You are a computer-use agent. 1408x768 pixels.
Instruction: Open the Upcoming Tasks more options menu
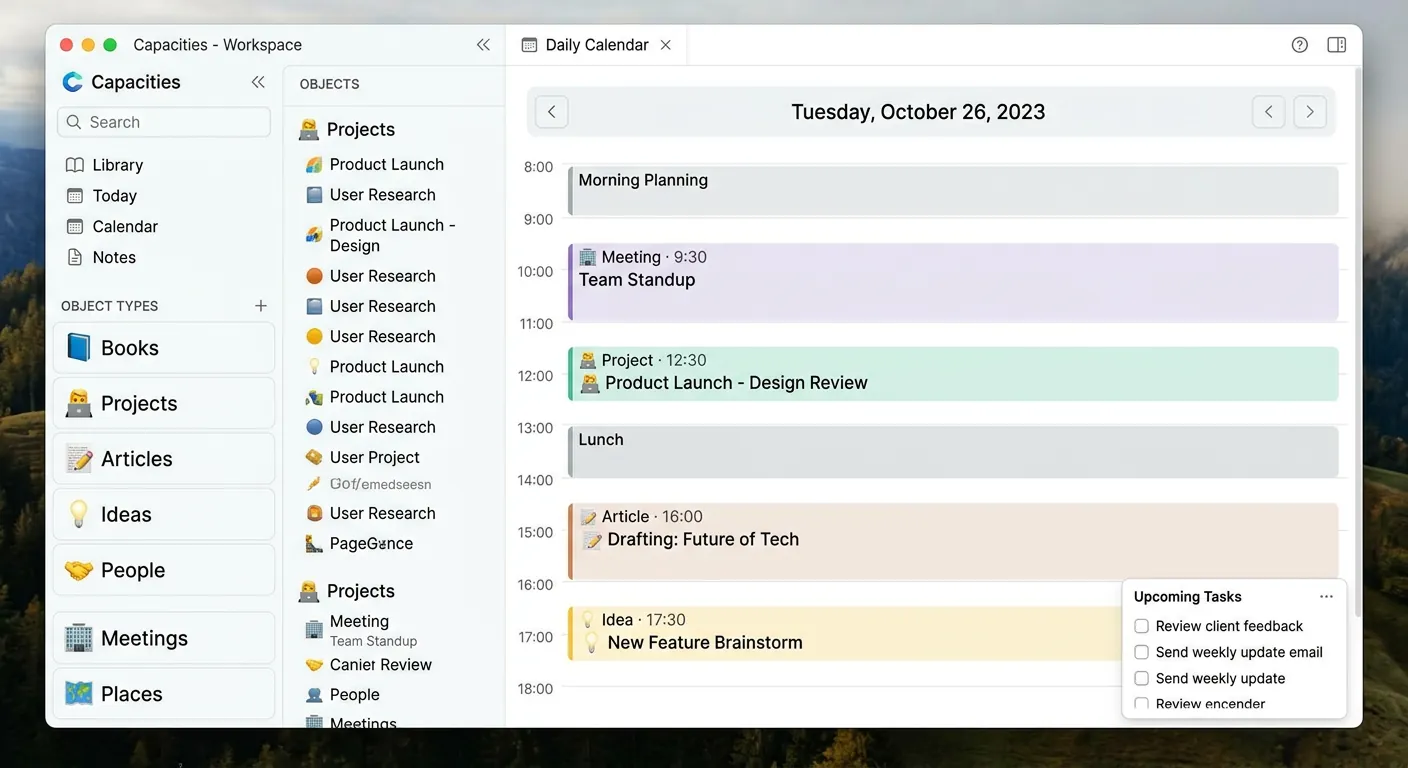tap(1326, 597)
